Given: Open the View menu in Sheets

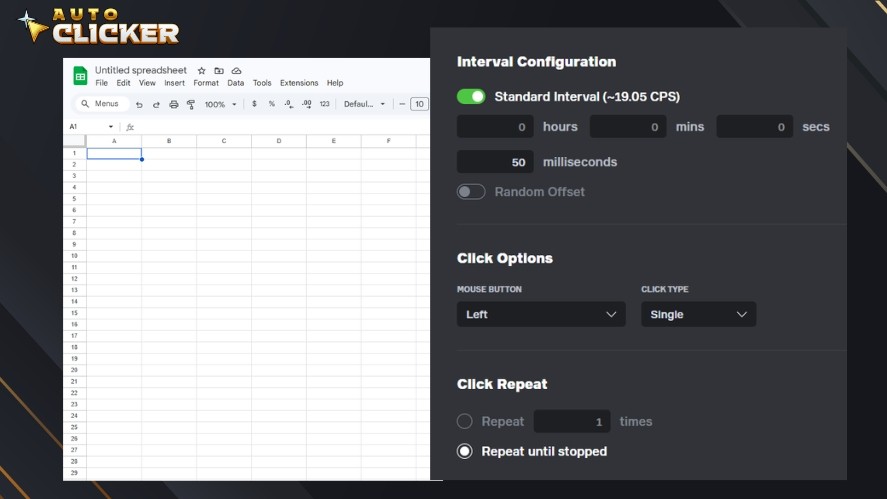Looking at the screenshot, I should 147,83.
